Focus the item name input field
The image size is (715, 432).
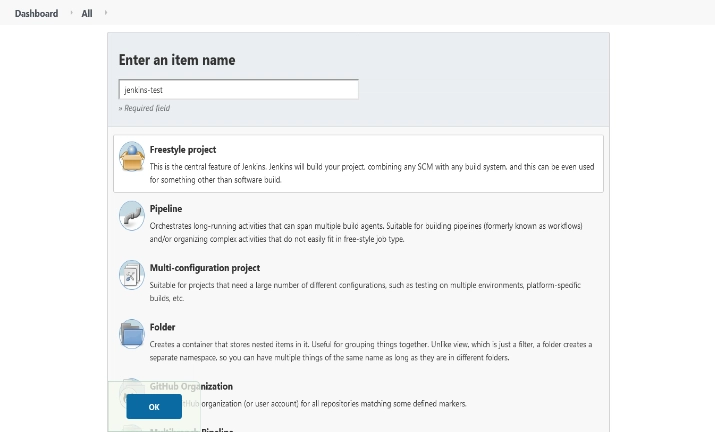[x=238, y=89]
